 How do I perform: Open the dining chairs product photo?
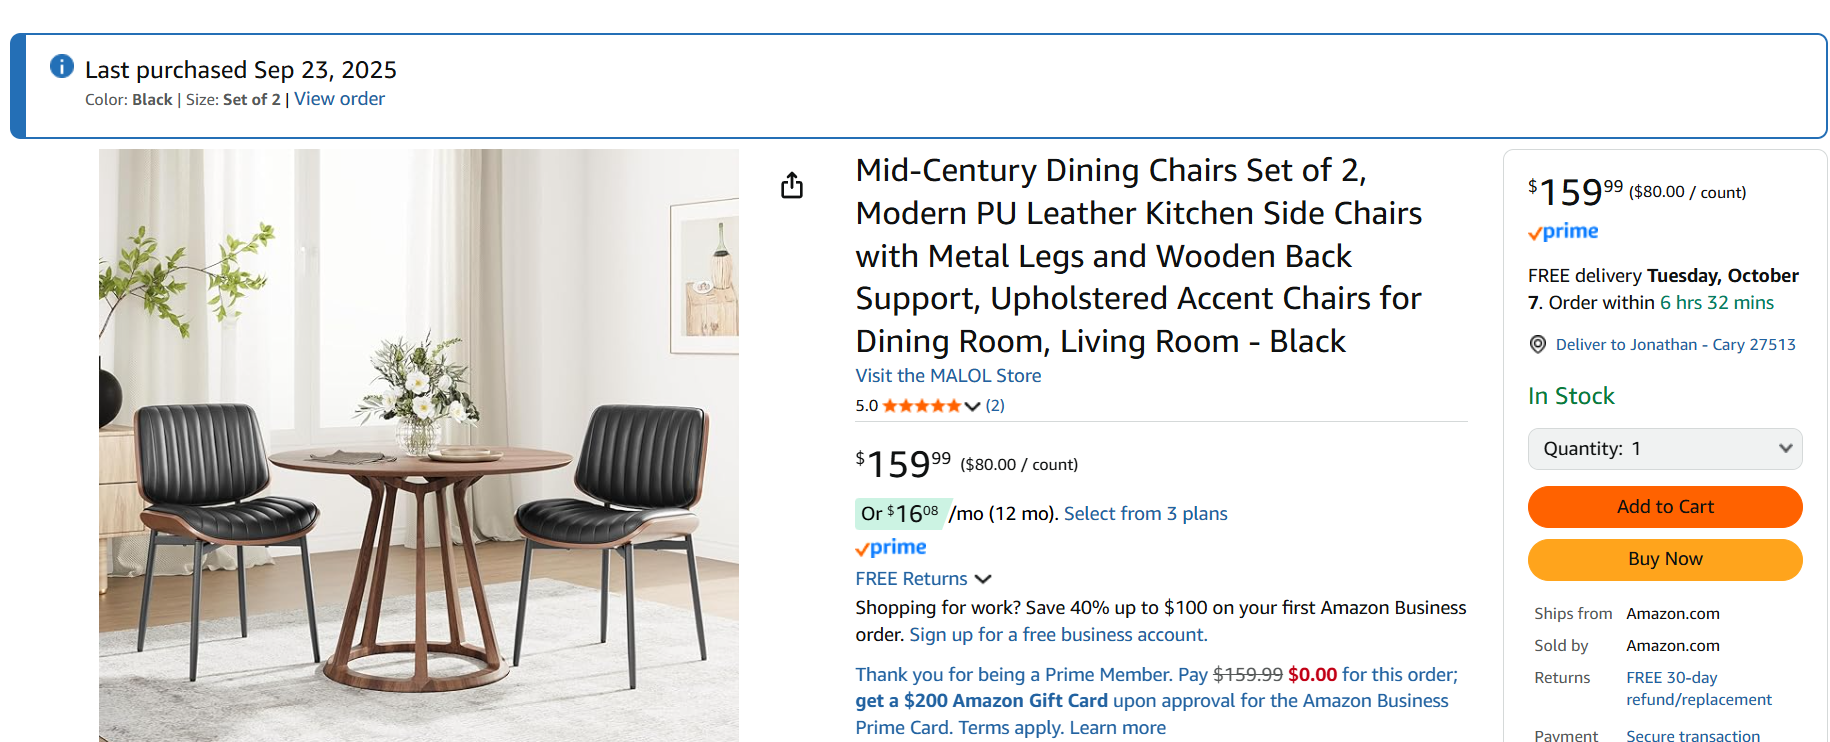coord(419,445)
